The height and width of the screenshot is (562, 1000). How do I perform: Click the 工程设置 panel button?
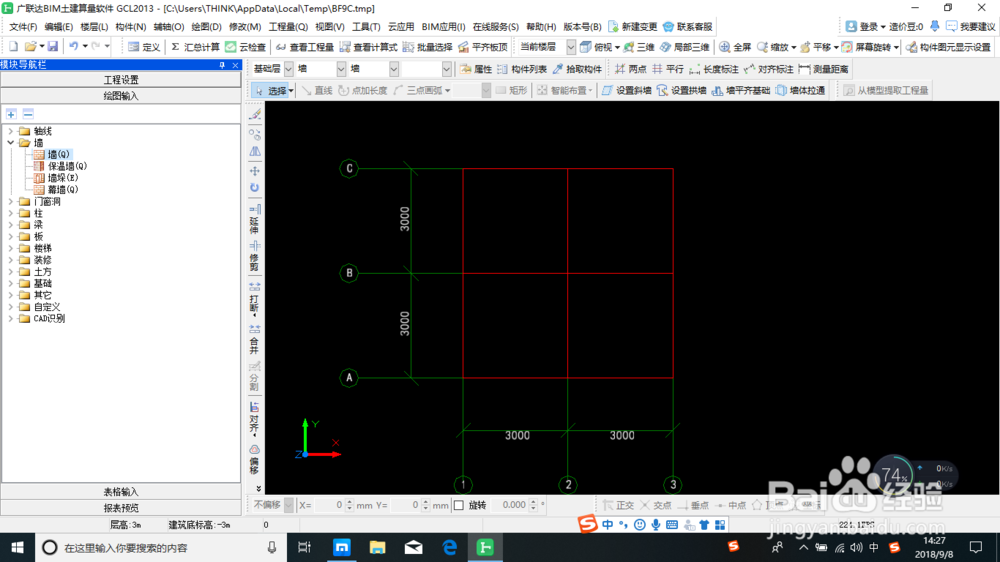(x=121, y=80)
